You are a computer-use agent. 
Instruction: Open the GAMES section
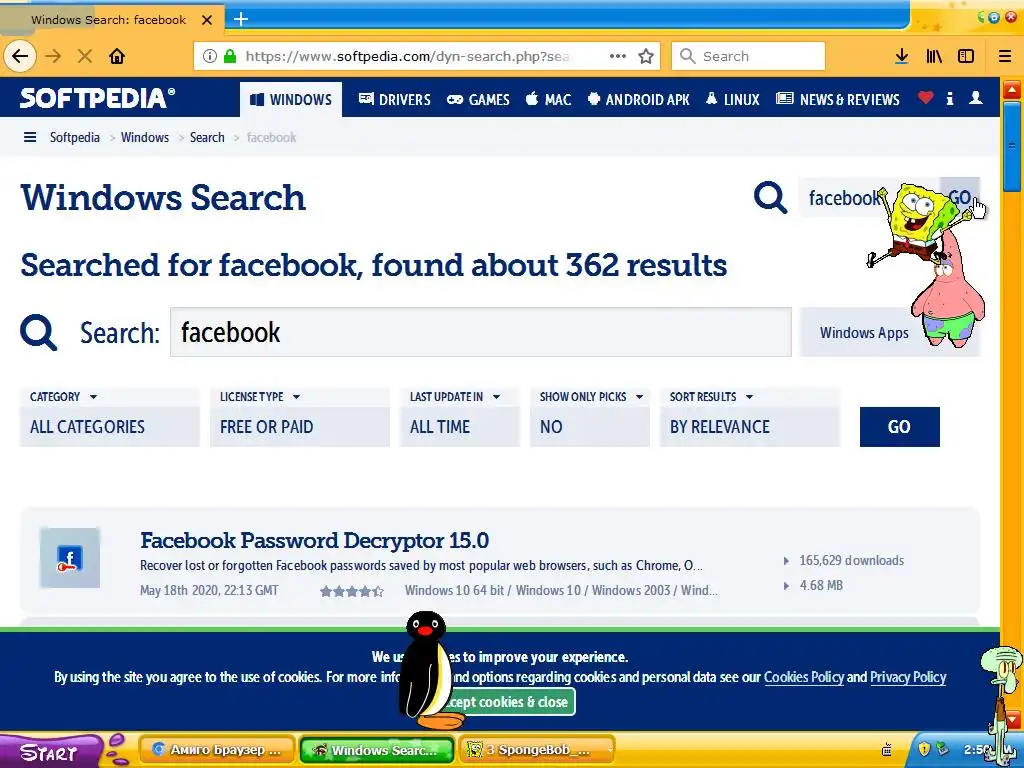pyautogui.click(x=478, y=99)
